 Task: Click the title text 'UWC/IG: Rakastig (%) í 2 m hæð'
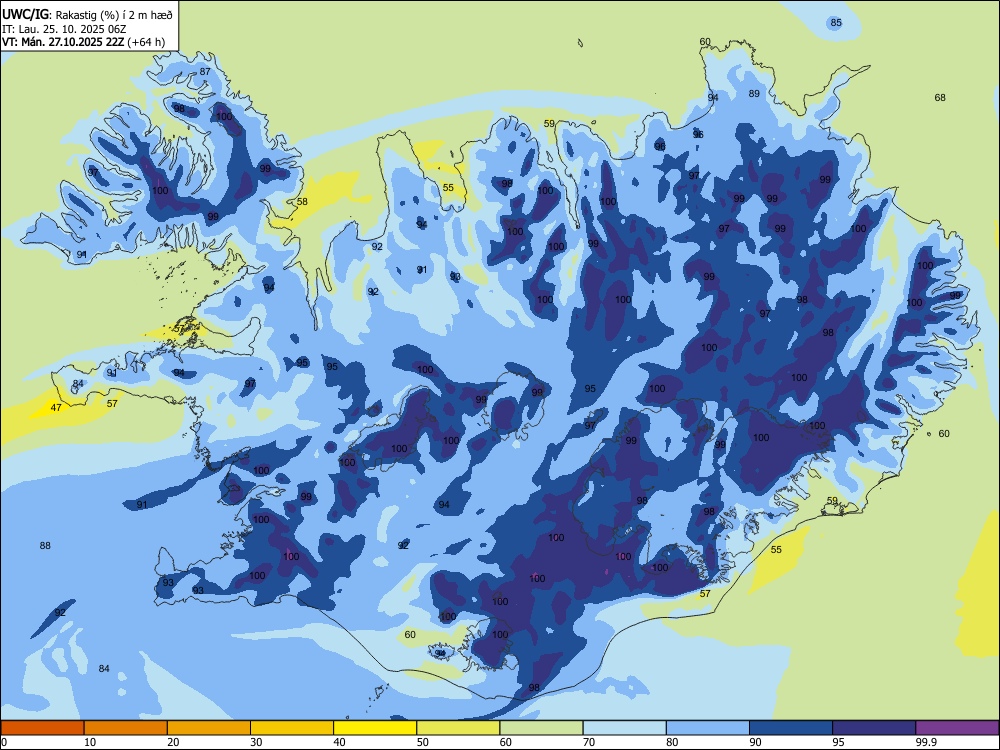(x=87, y=13)
